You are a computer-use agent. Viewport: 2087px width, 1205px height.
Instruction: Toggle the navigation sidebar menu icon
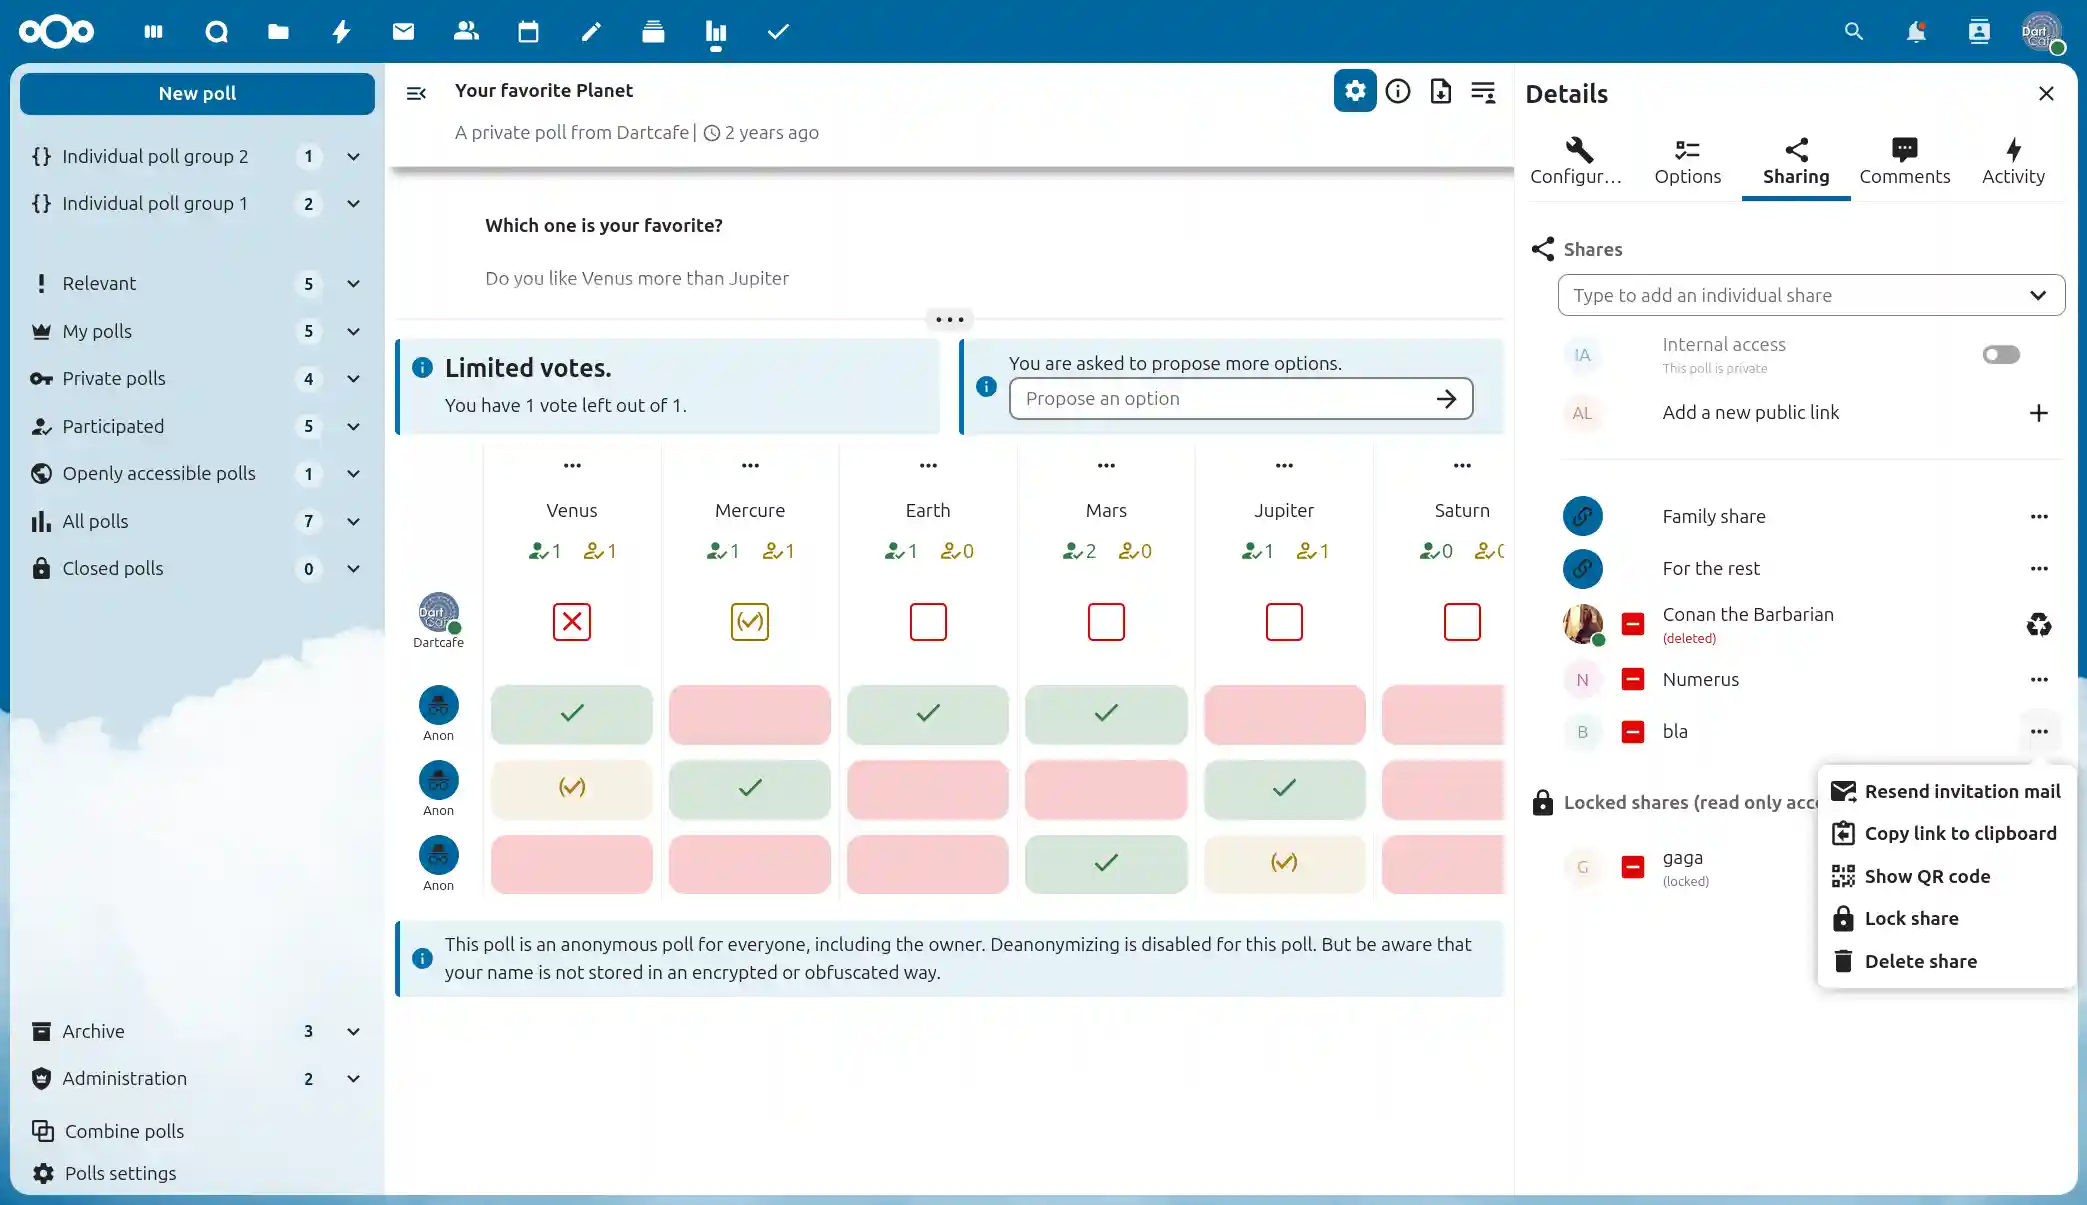(x=416, y=93)
